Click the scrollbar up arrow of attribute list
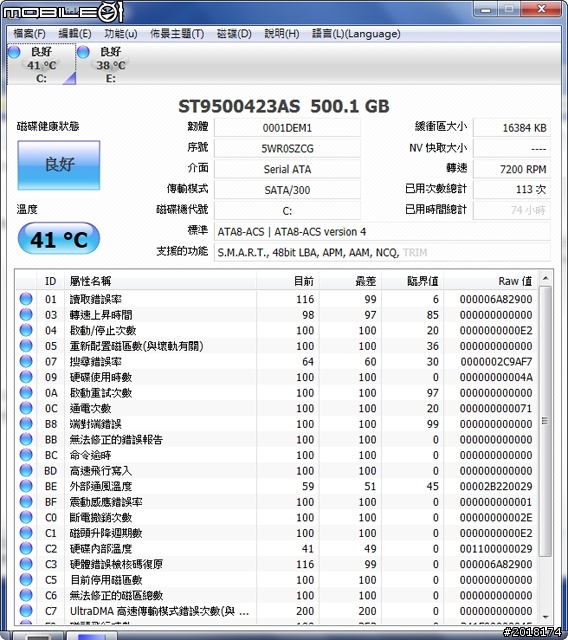 pos(545,278)
